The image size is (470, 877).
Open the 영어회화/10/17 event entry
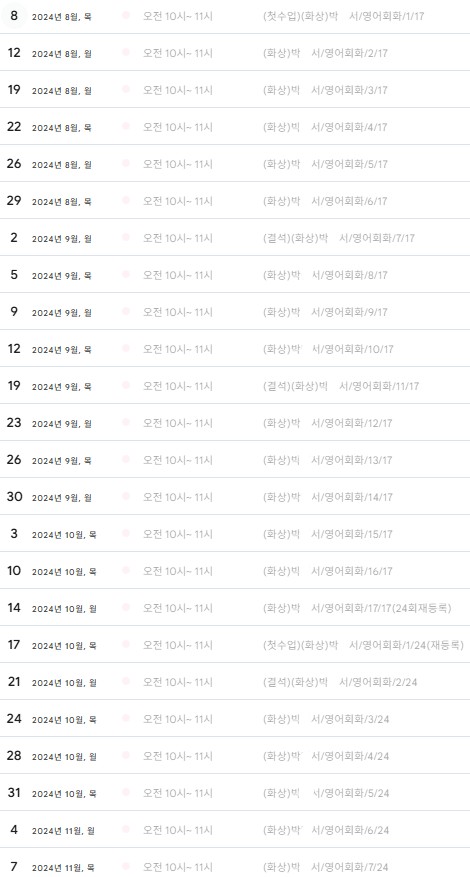(x=328, y=348)
